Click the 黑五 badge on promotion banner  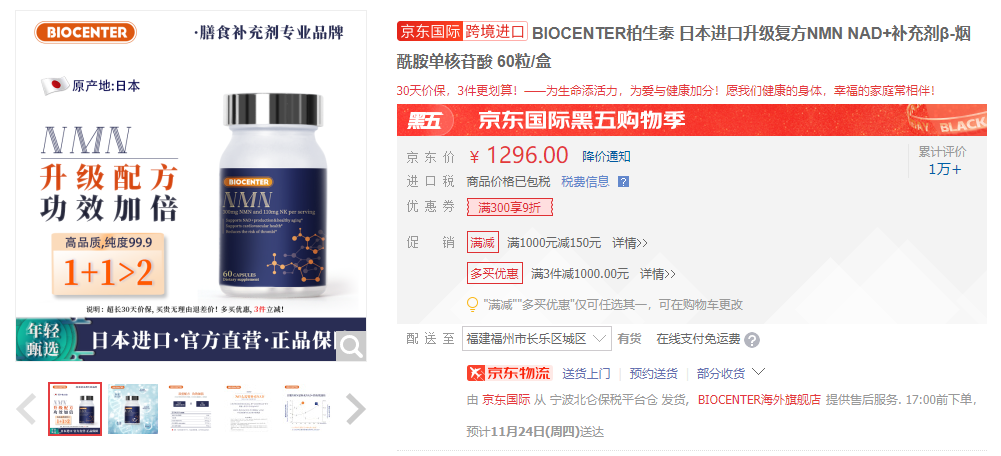(x=425, y=121)
